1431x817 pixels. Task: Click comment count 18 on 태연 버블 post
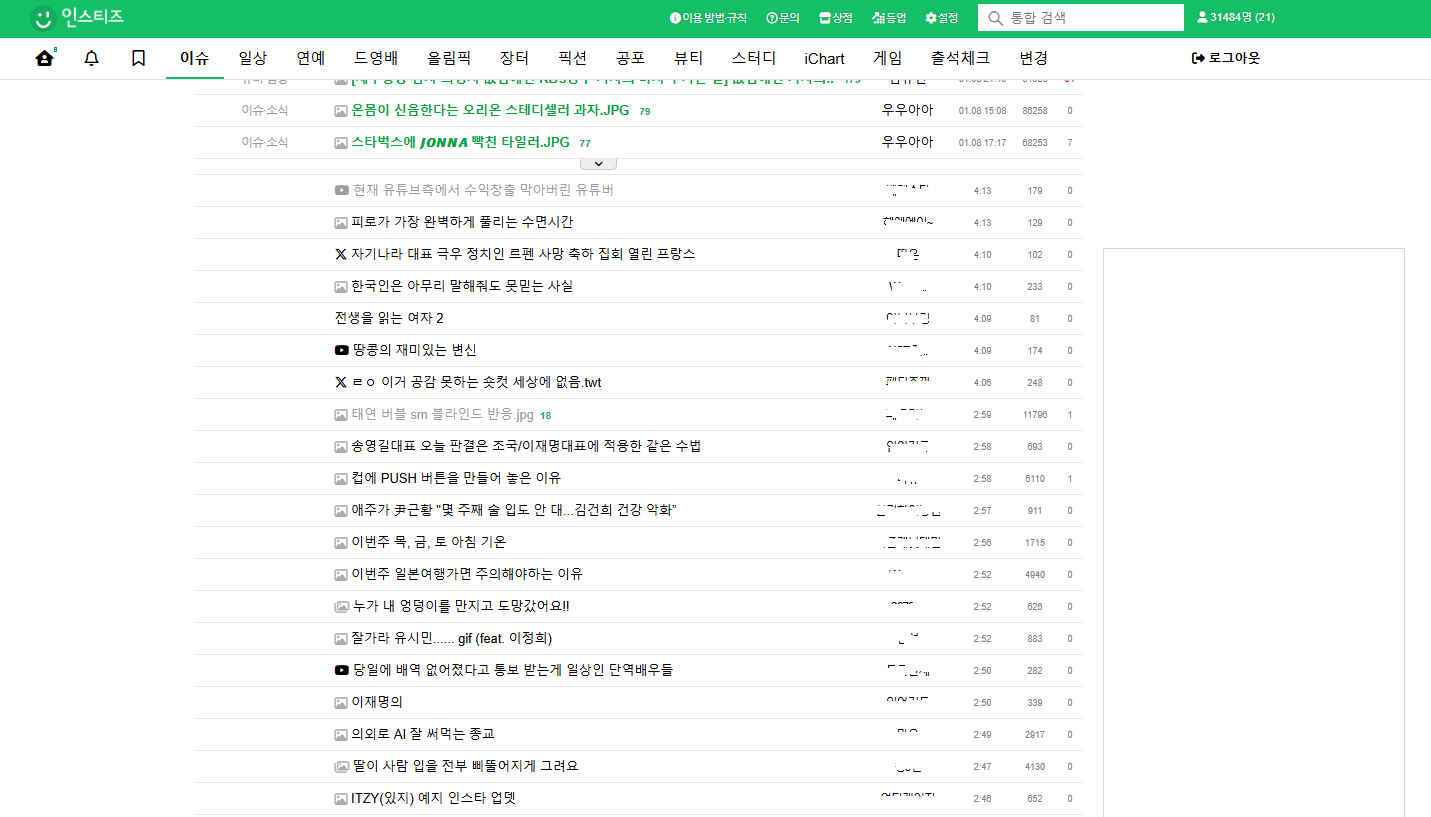tap(546, 415)
